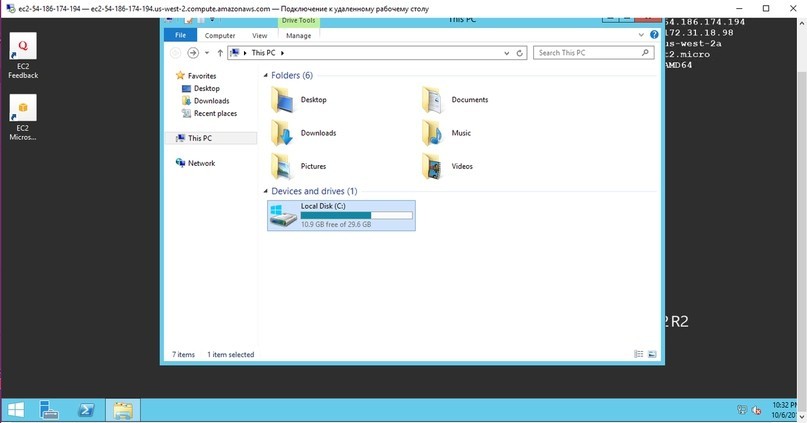Open the Documents folder icon
This screenshot has width=807, height=423.
tap(432, 100)
